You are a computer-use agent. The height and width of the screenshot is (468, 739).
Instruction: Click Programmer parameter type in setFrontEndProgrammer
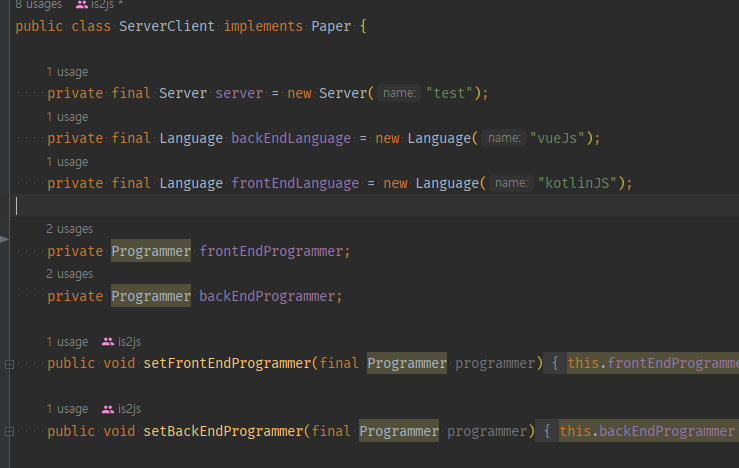[407, 363]
